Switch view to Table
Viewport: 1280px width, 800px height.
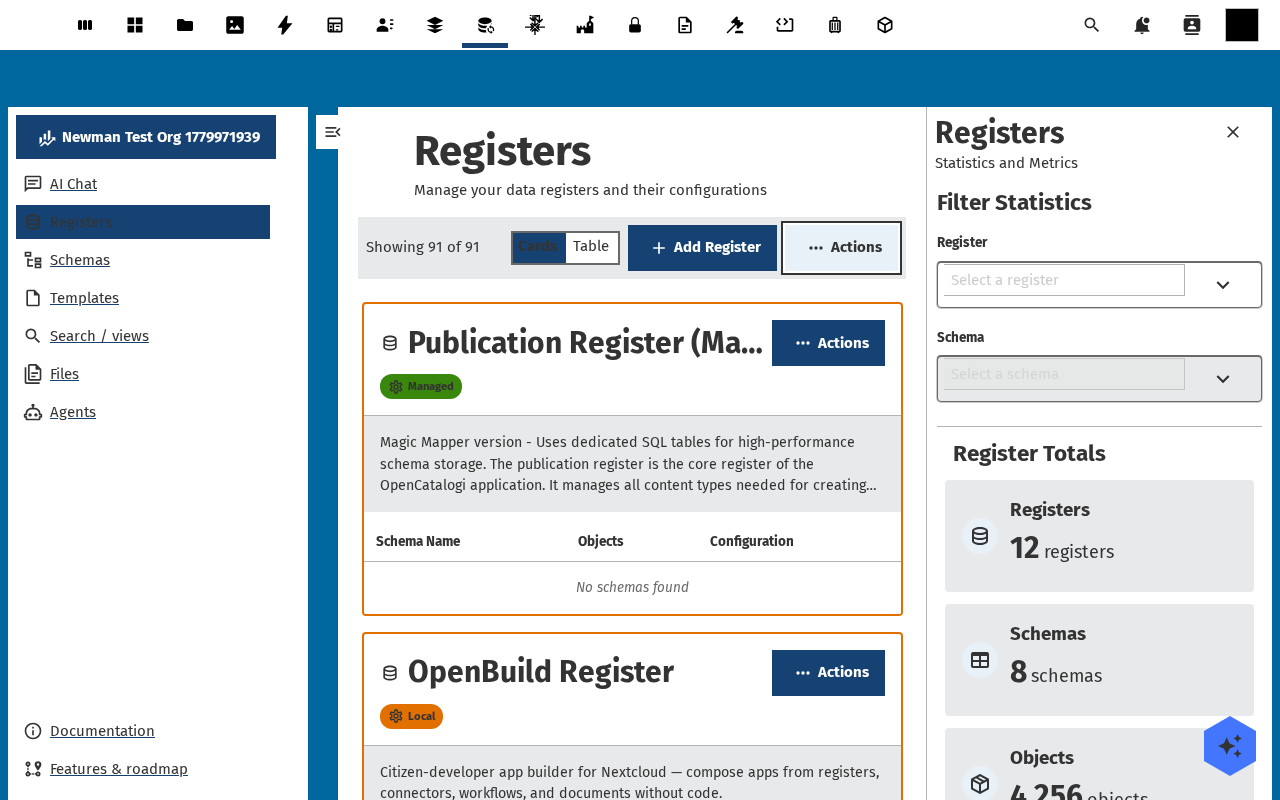coord(591,247)
